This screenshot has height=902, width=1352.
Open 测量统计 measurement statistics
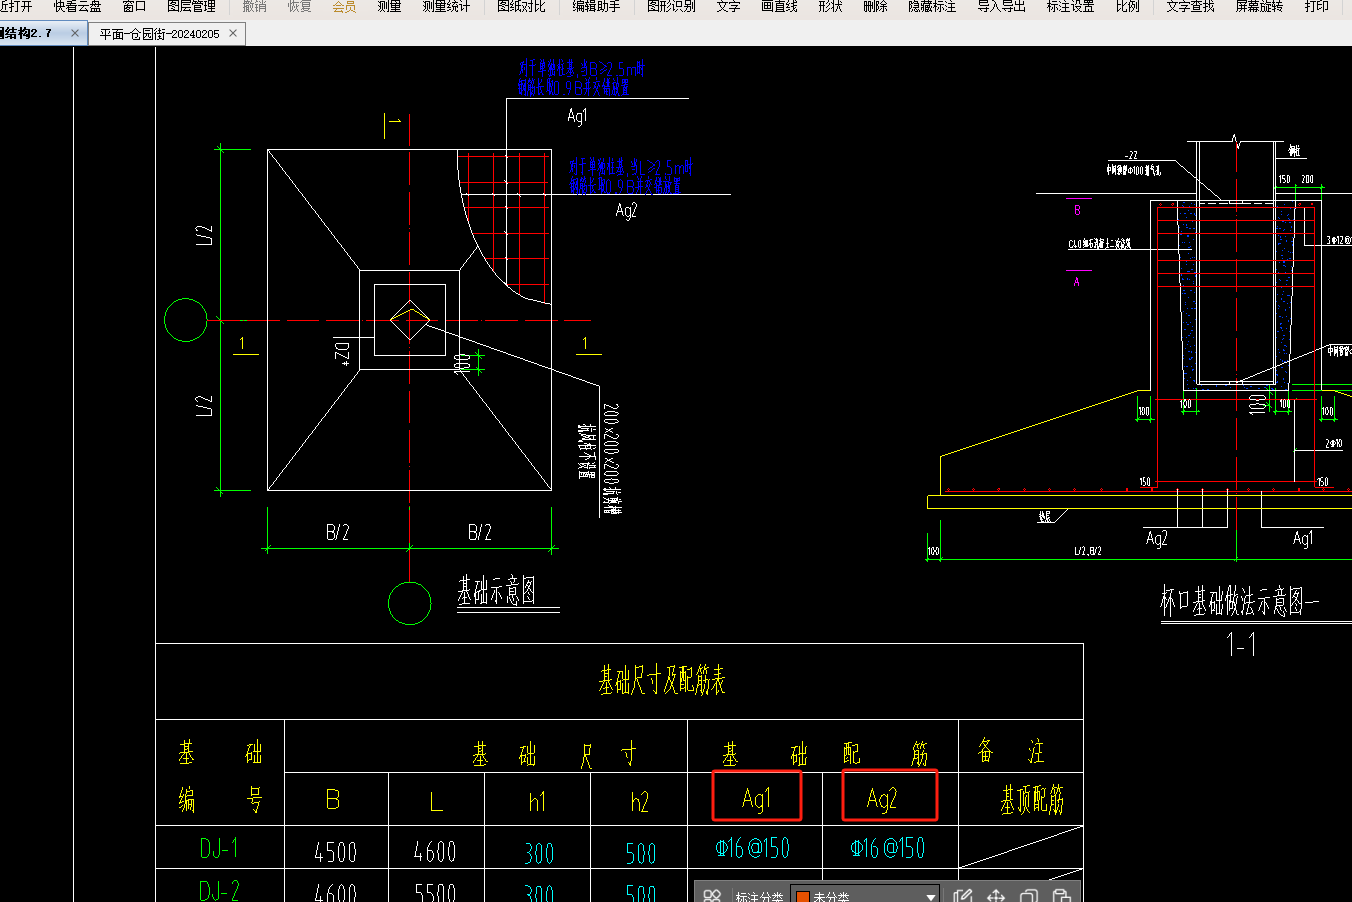(446, 6)
